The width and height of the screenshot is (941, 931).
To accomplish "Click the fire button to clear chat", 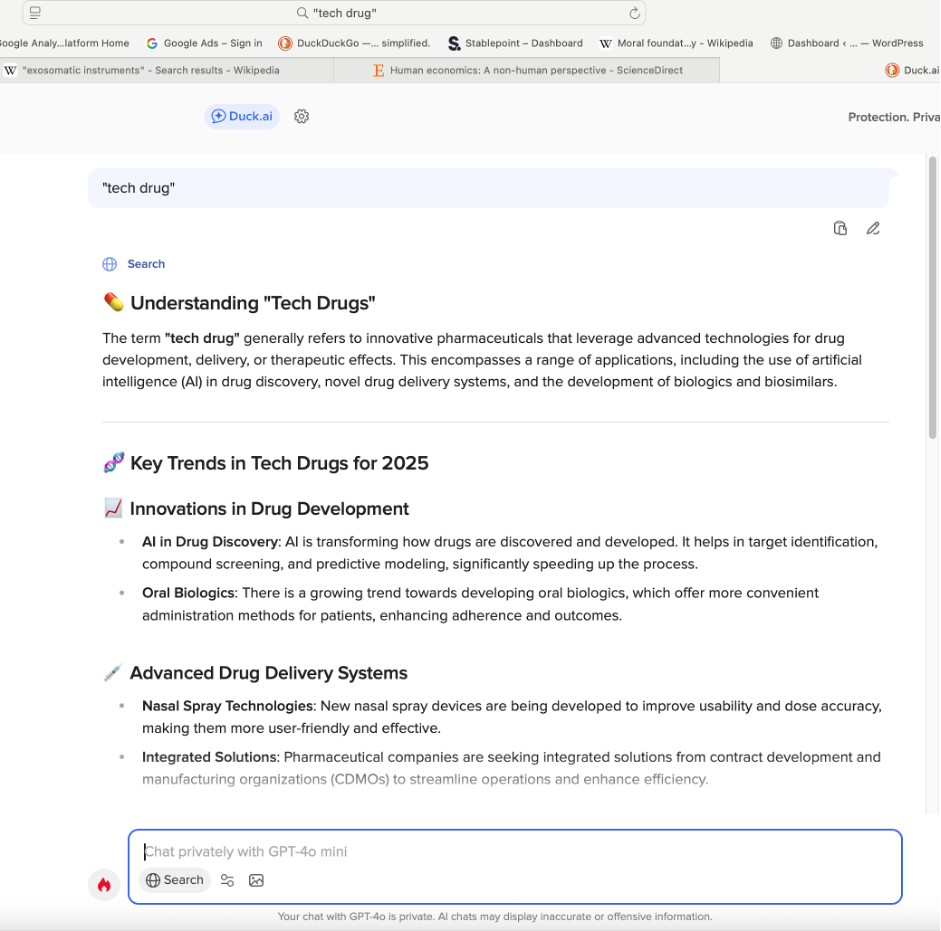I will click(103, 885).
